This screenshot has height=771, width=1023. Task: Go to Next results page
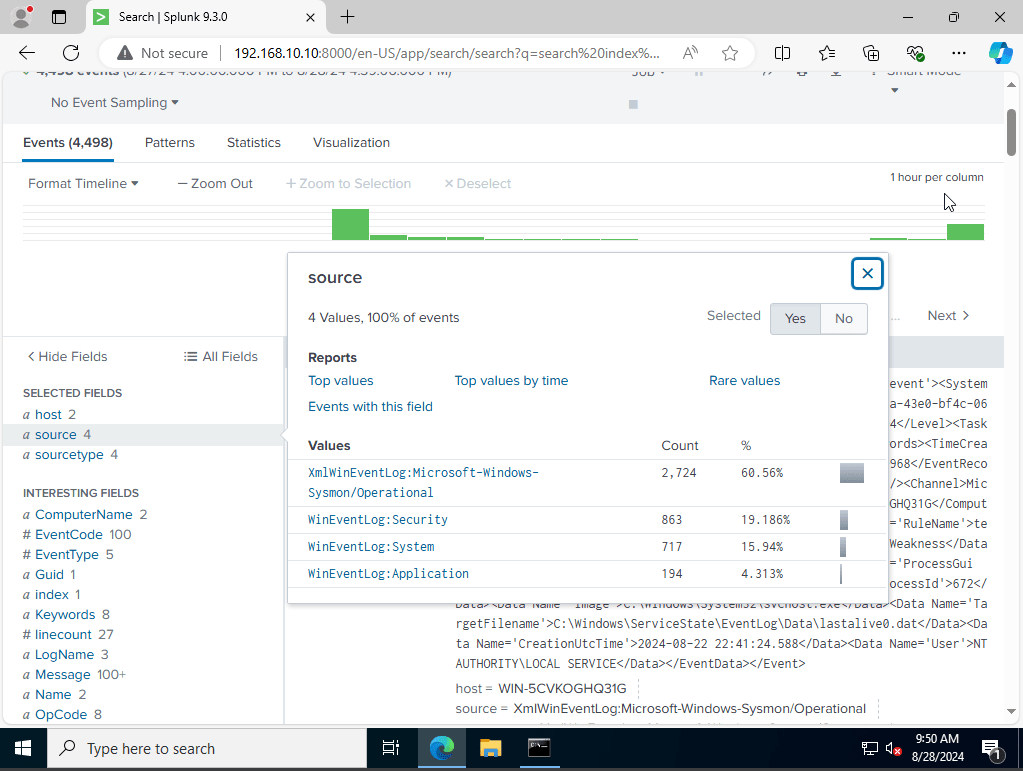[948, 316]
